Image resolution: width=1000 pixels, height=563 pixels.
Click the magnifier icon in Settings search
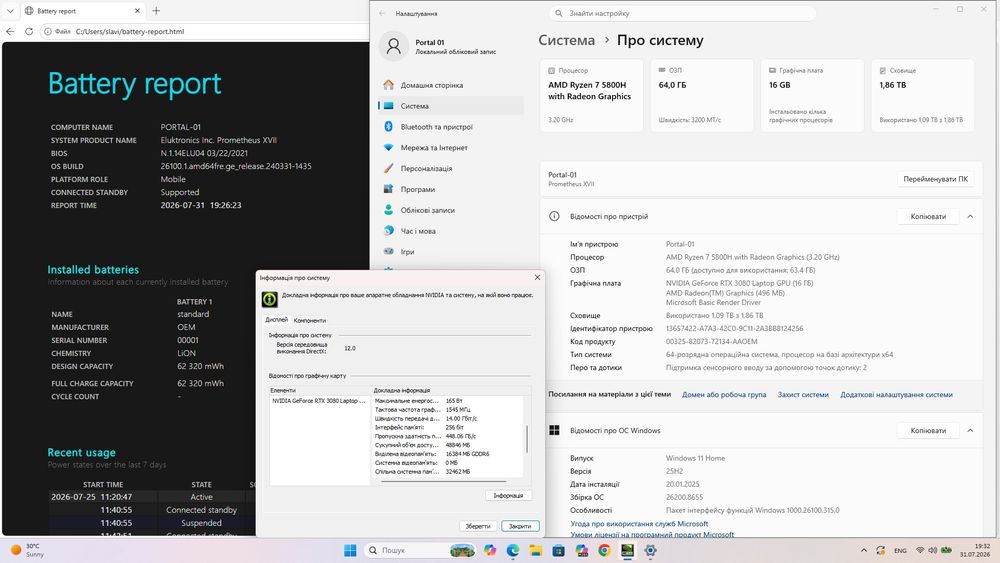pyautogui.click(x=559, y=13)
